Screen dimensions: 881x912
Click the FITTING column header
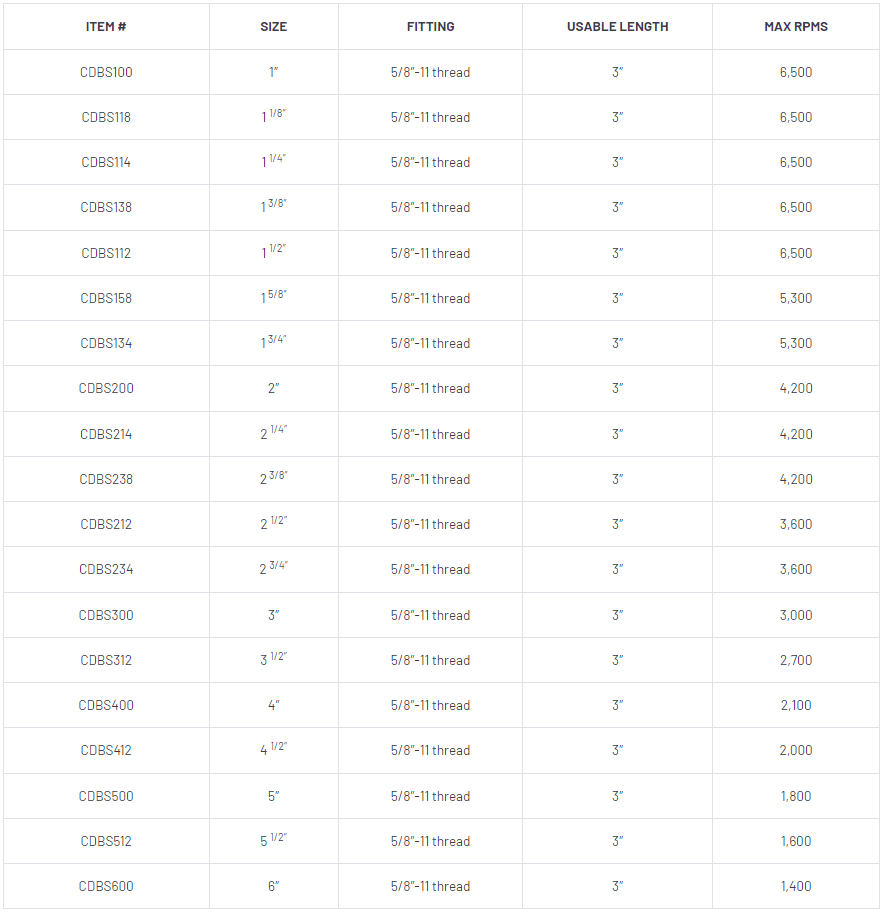tap(430, 26)
